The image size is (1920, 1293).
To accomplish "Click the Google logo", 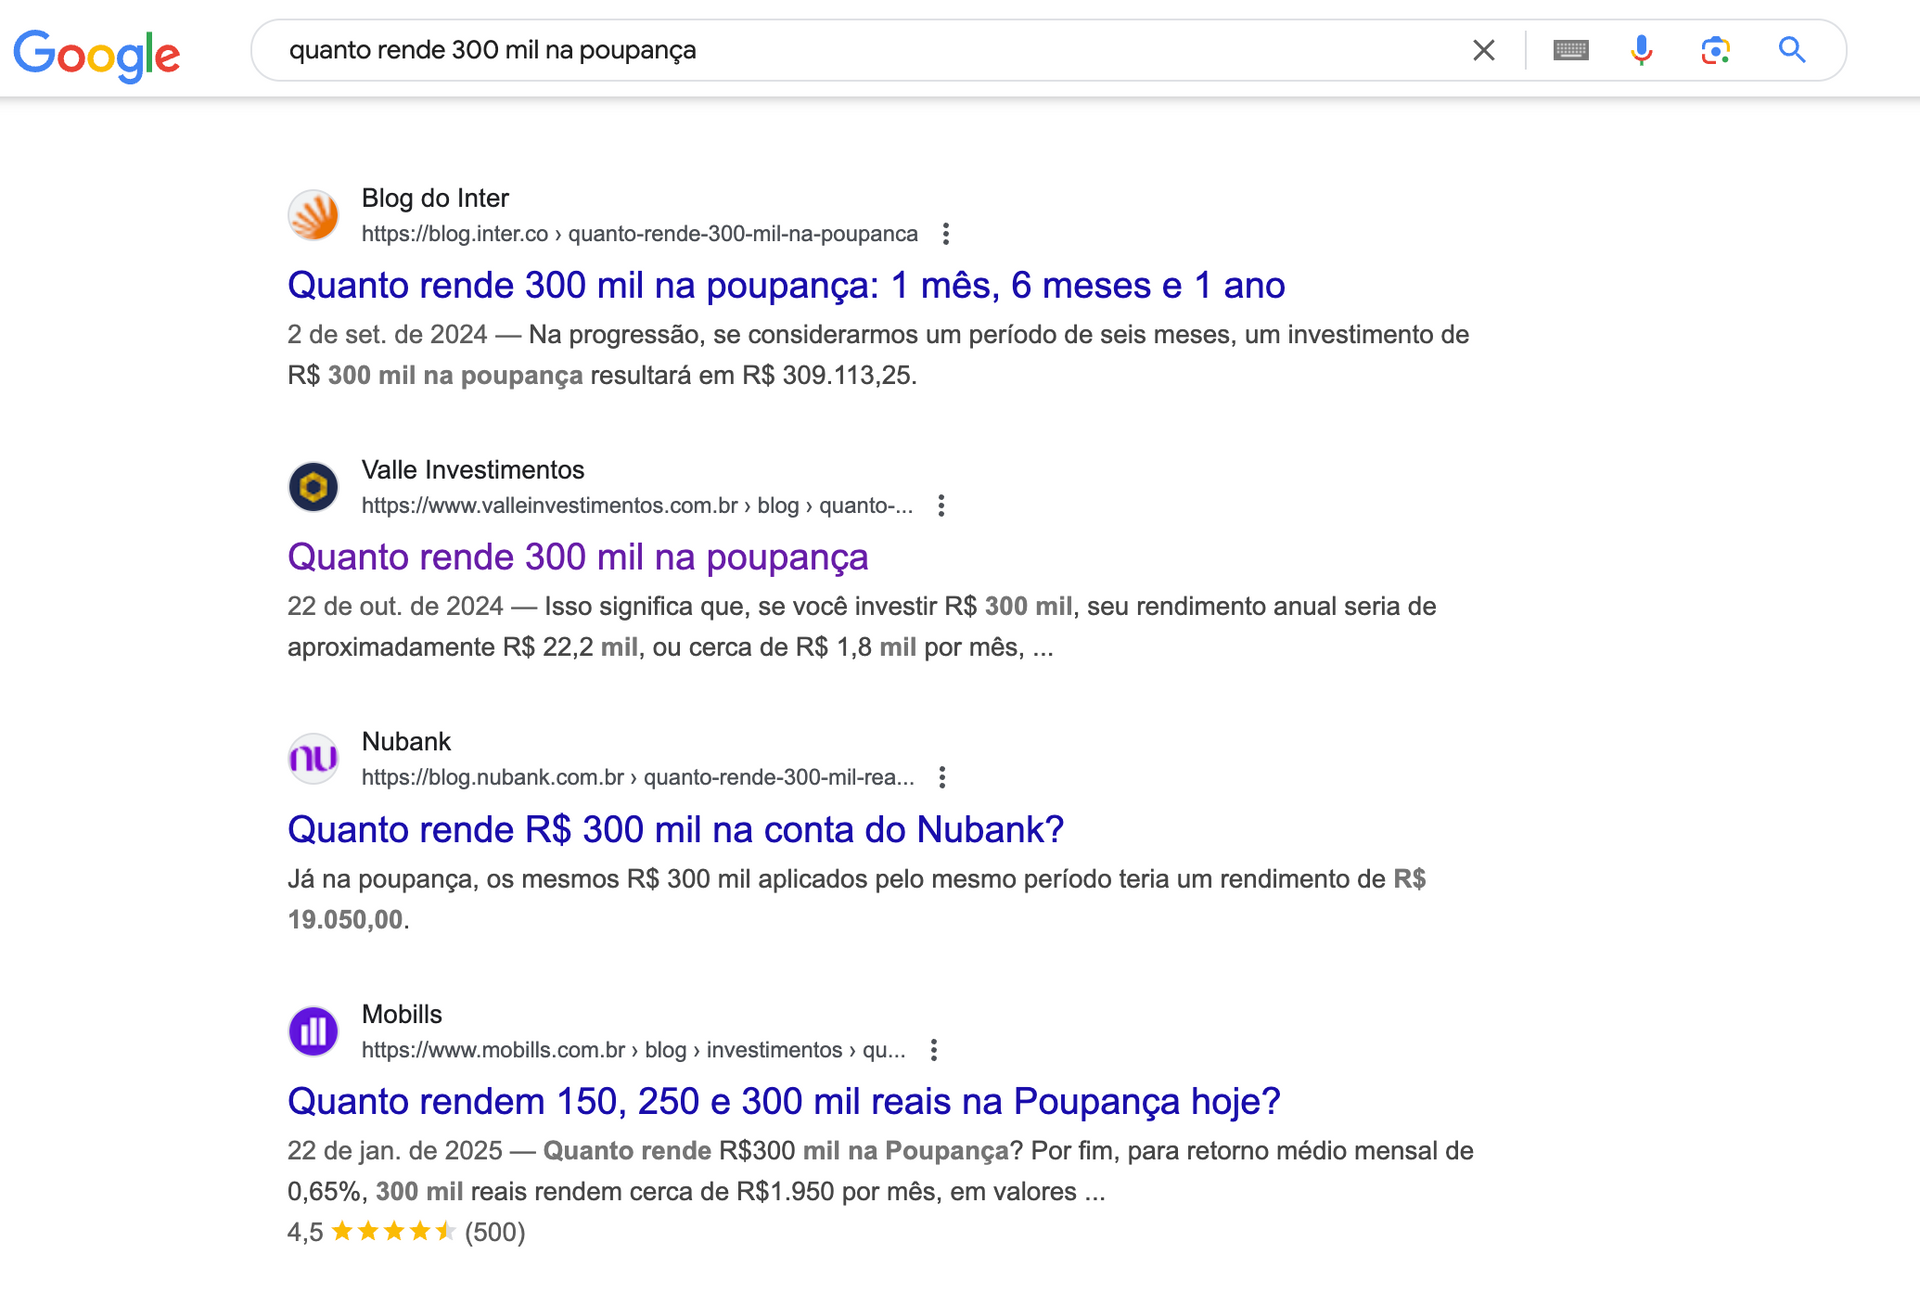I will 96,53.
